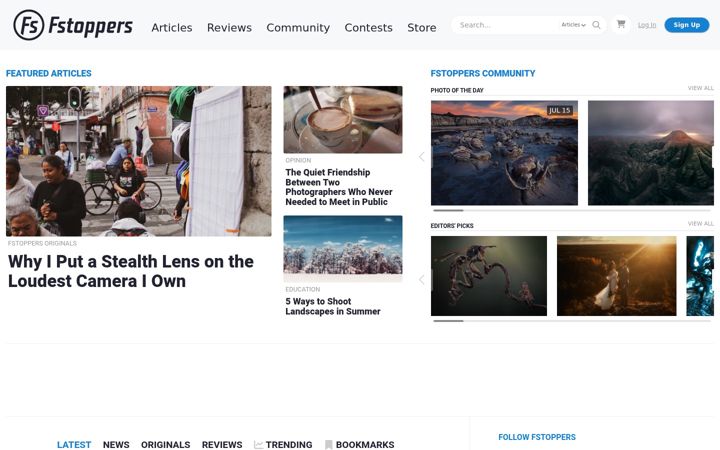
Task: Click the Fstoppers Community heading
Action: (483, 73)
